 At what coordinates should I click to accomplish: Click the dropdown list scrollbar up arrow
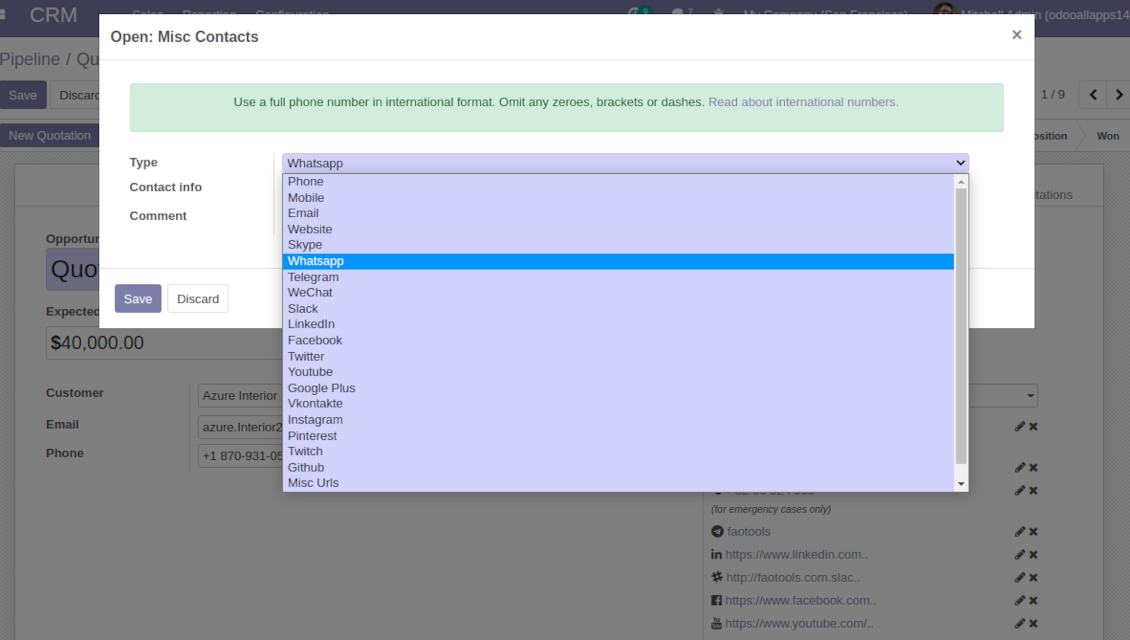point(961,182)
